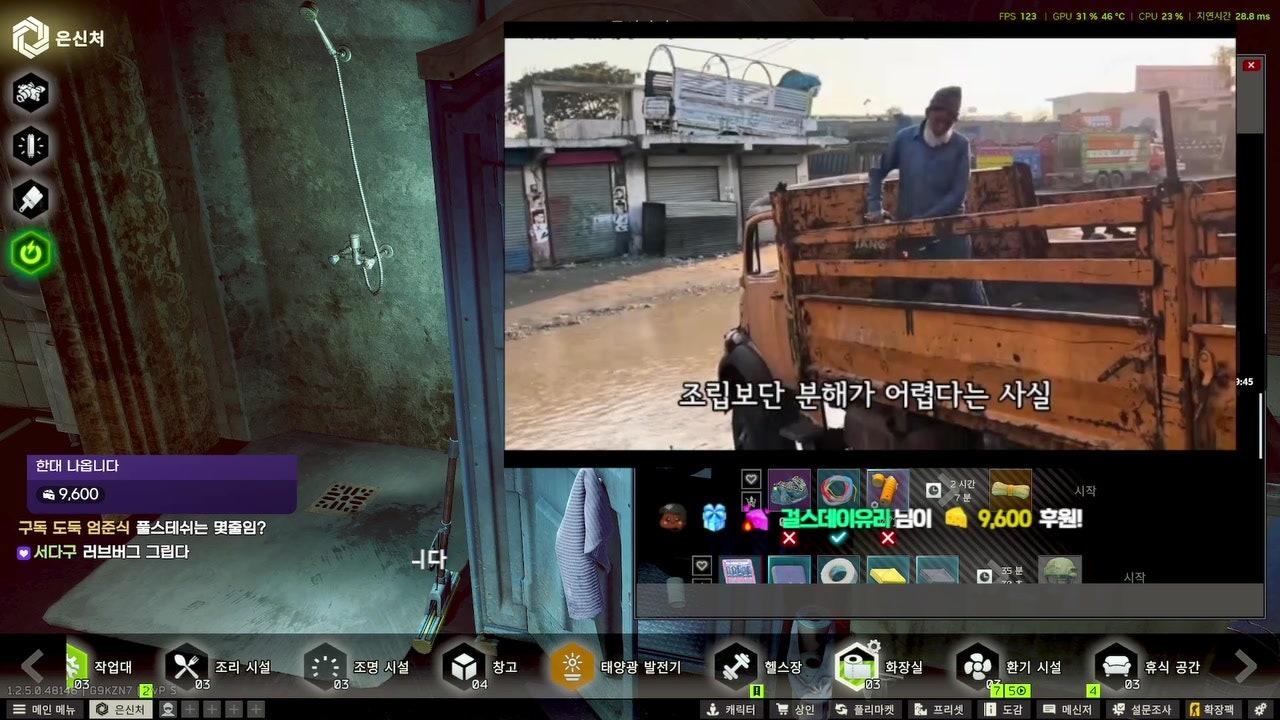Select the 헬스장 dumbbell icon
The width and height of the screenshot is (1280, 720).
pyautogui.click(x=736, y=667)
